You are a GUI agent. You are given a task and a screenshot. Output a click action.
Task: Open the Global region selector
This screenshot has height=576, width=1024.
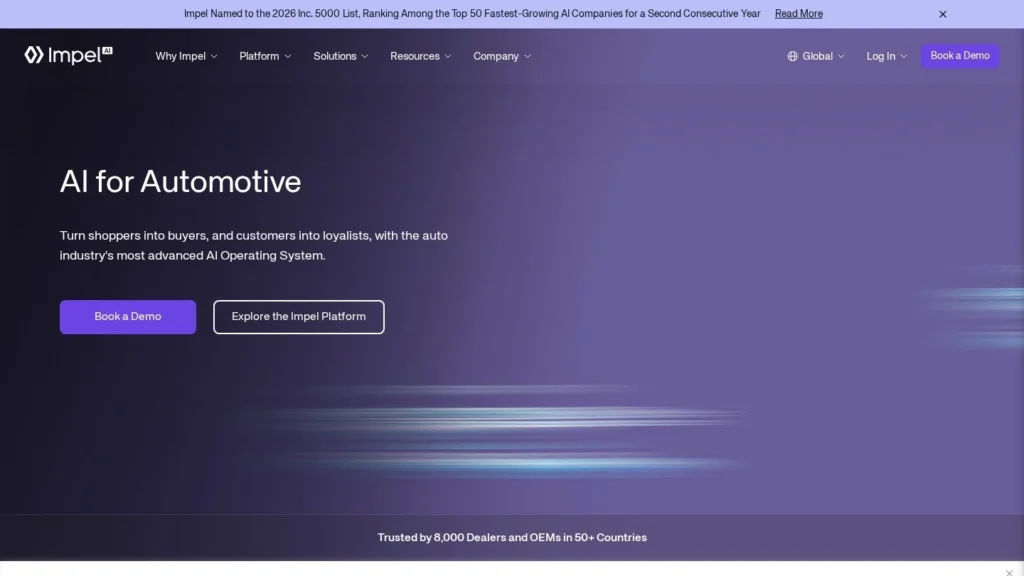coord(816,56)
